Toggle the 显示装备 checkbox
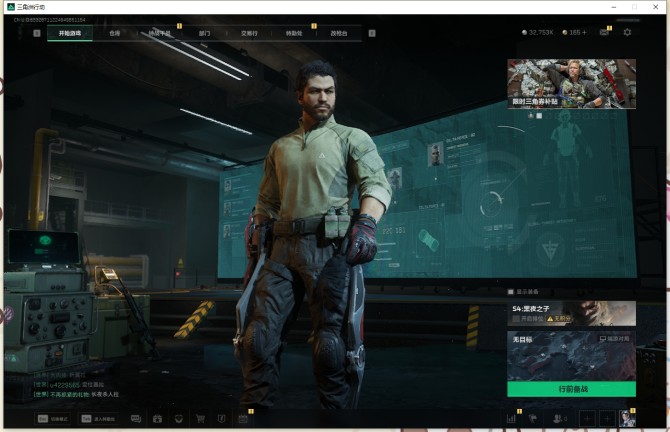The width and height of the screenshot is (670, 432). pos(510,292)
